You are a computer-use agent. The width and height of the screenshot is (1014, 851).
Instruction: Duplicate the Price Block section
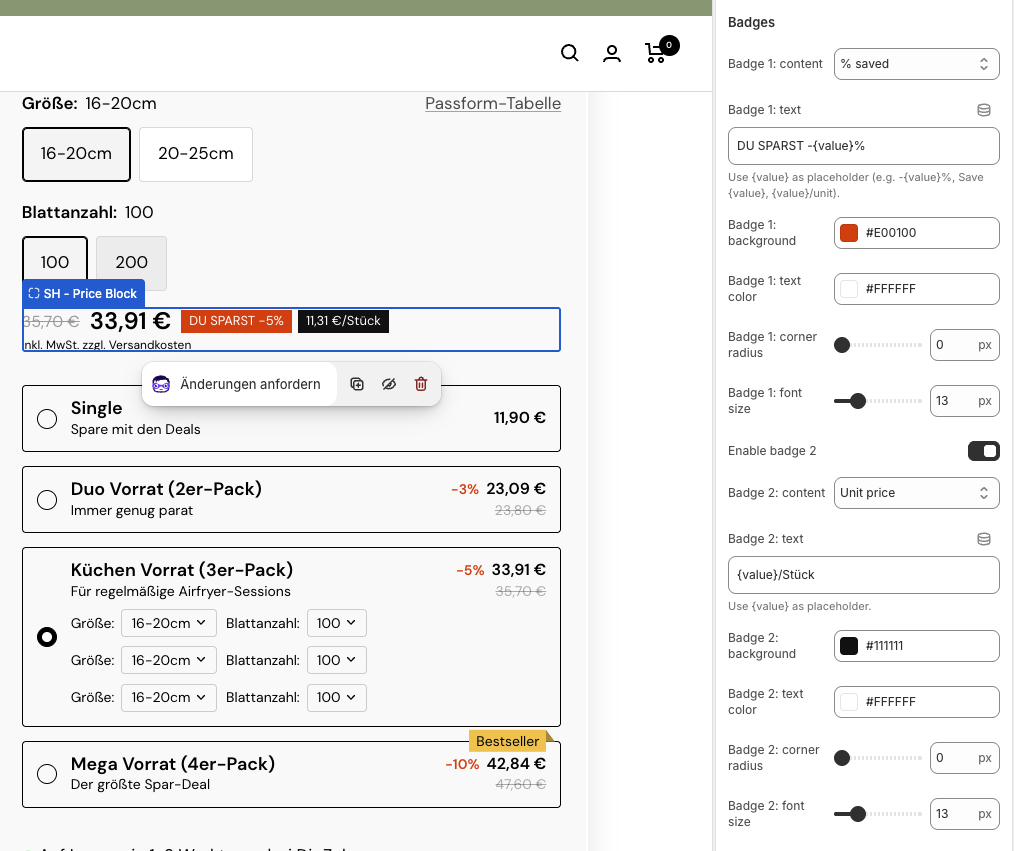click(357, 384)
